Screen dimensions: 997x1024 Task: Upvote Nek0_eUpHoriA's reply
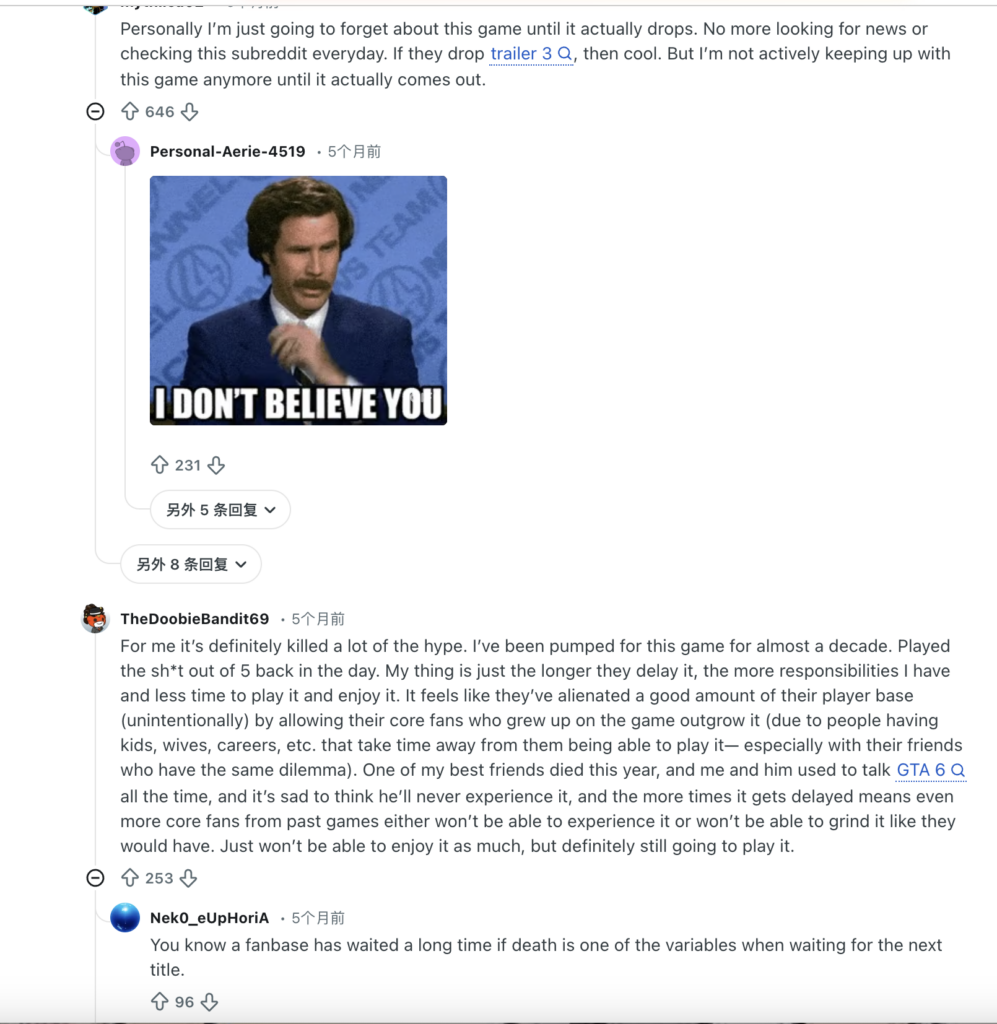click(x=160, y=1001)
